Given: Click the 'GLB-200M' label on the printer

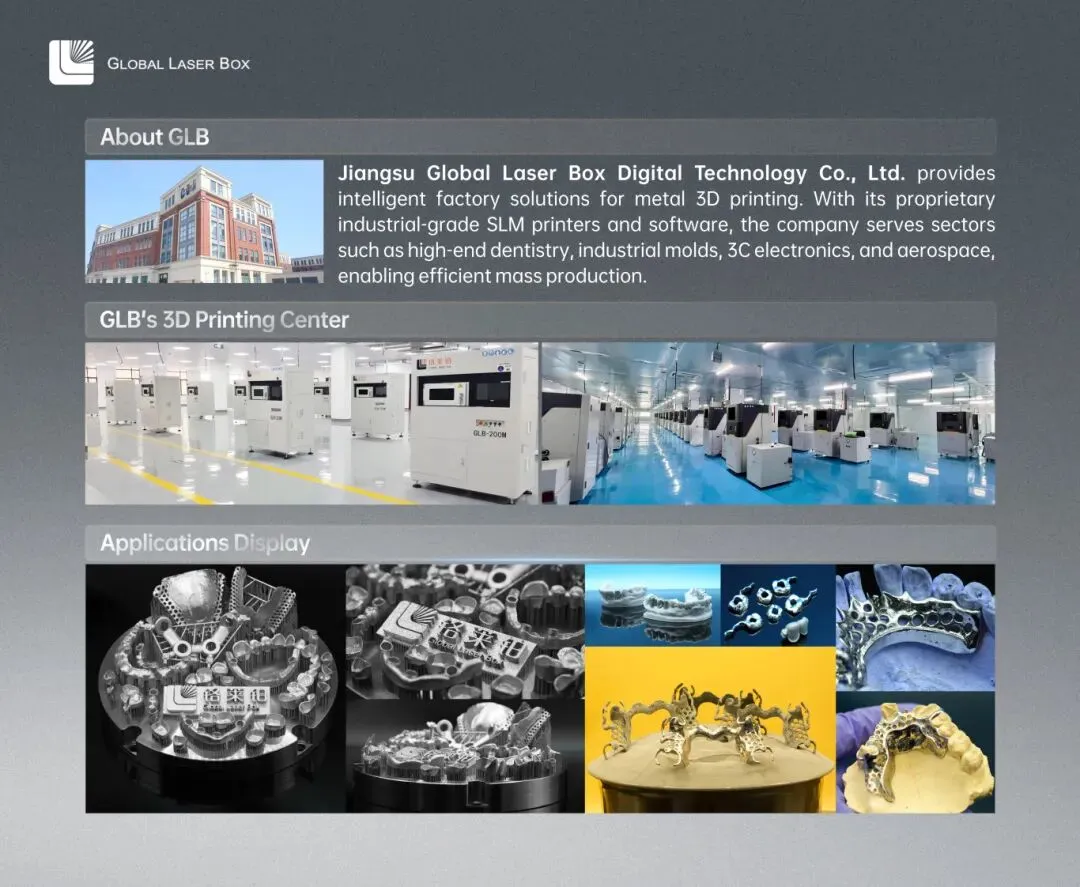Looking at the screenshot, I should (490, 433).
